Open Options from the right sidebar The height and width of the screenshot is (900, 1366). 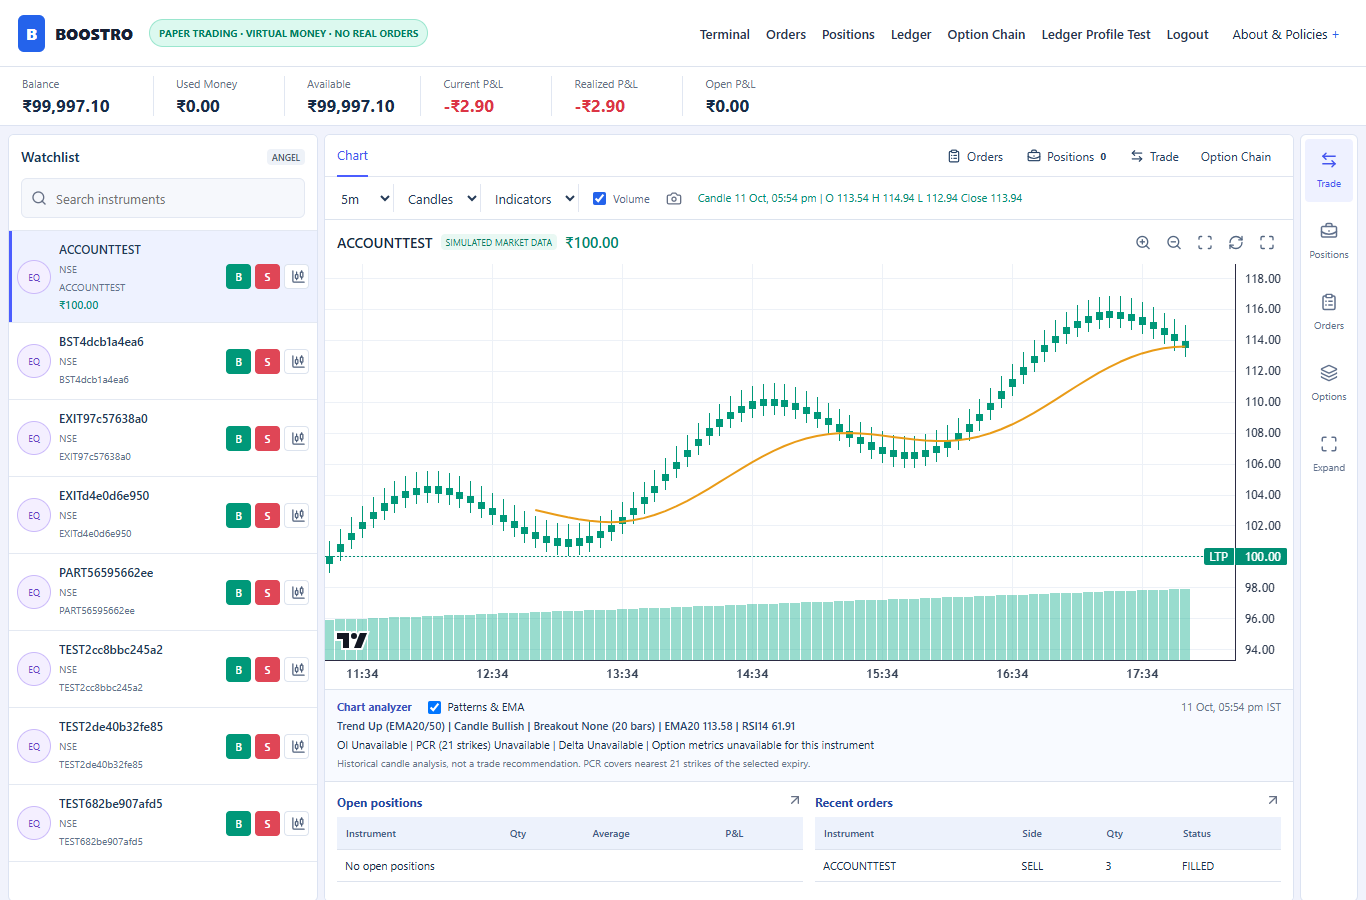click(1329, 383)
